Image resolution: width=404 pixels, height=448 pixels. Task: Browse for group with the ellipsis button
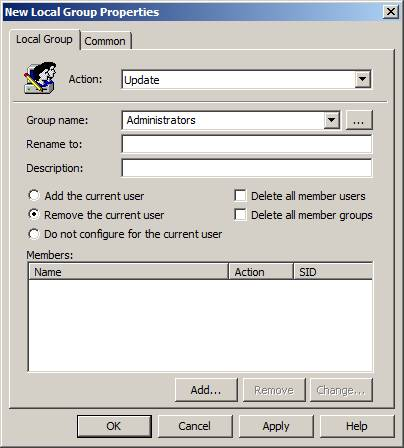(x=359, y=120)
